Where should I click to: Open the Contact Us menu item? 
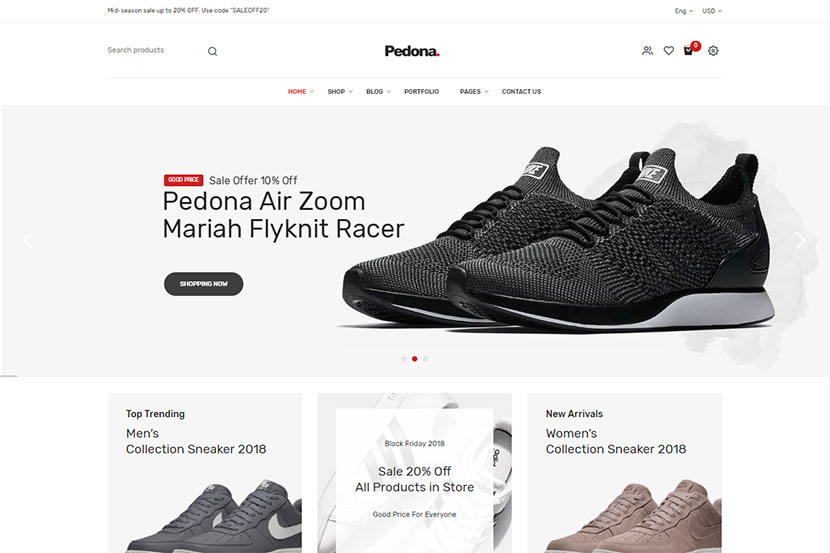tap(521, 92)
